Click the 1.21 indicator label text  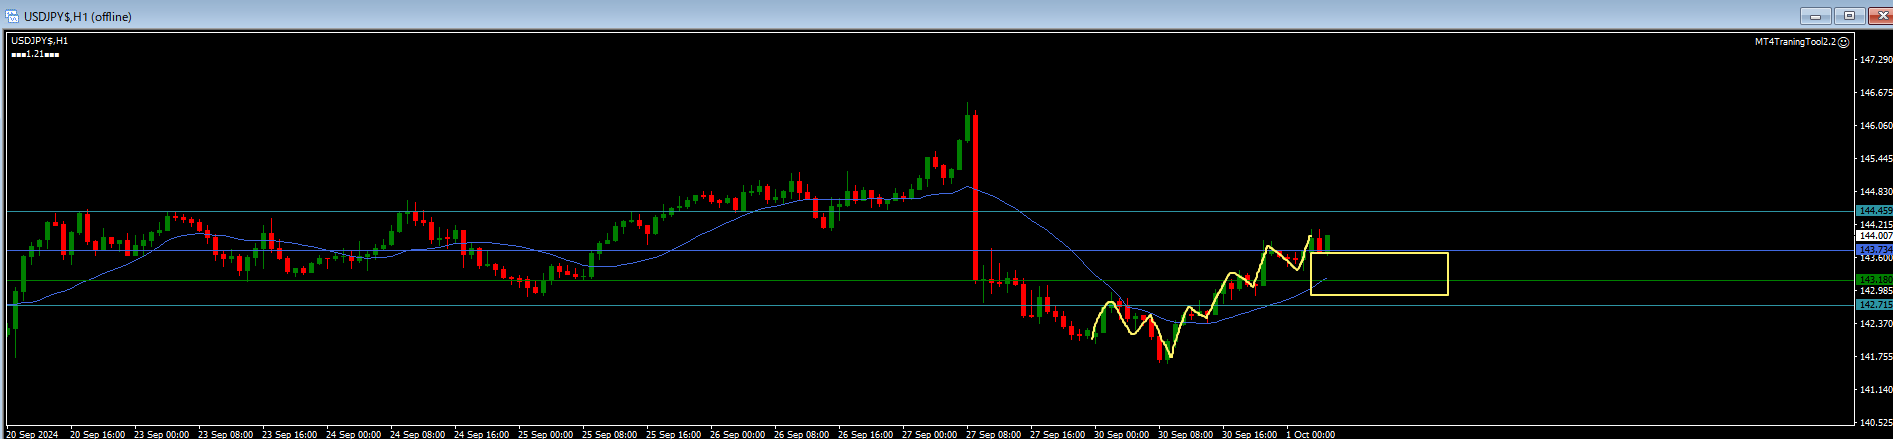[35, 54]
